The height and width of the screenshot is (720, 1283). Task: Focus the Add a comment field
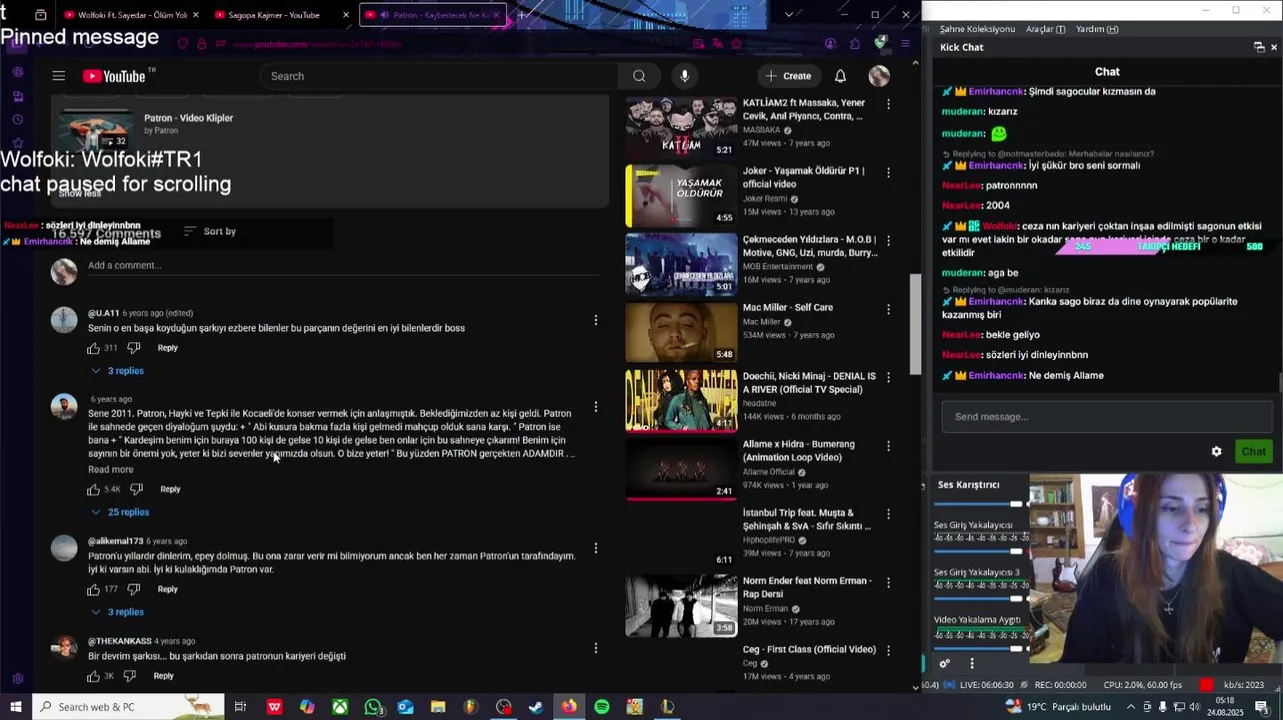342,266
